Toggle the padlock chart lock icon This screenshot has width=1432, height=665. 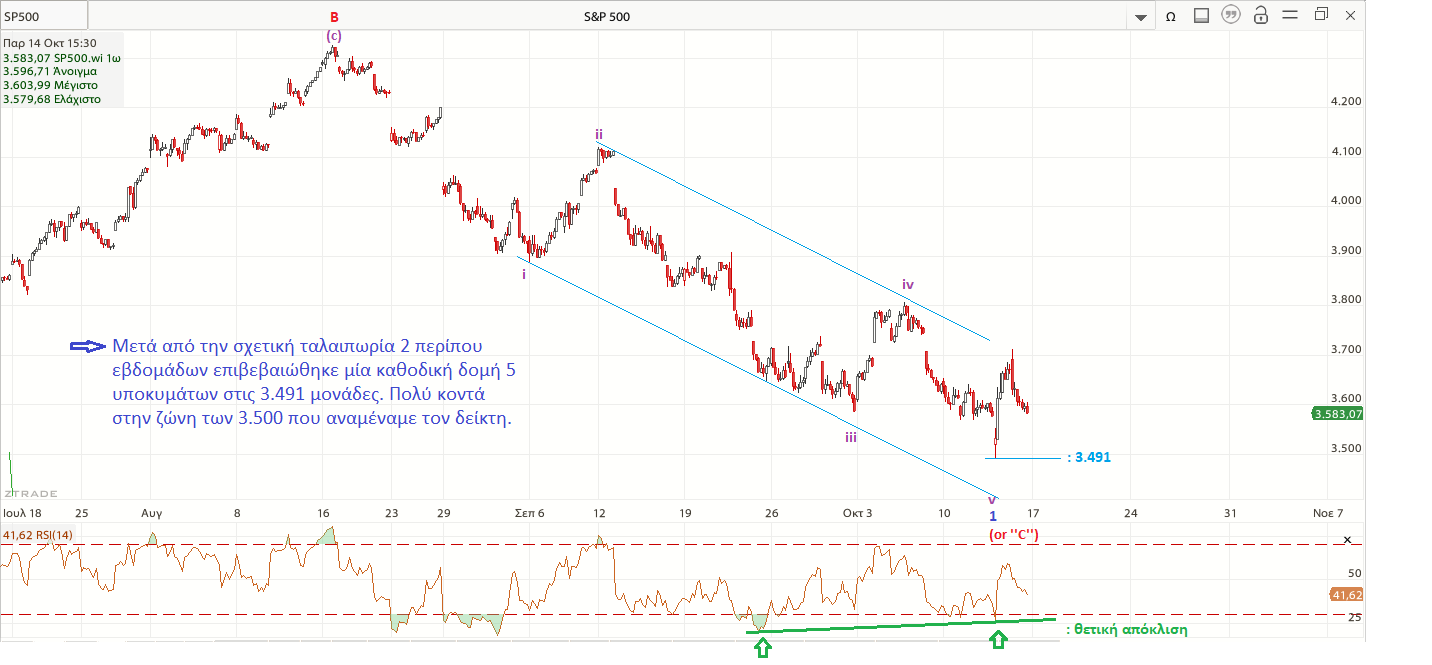[1261, 16]
